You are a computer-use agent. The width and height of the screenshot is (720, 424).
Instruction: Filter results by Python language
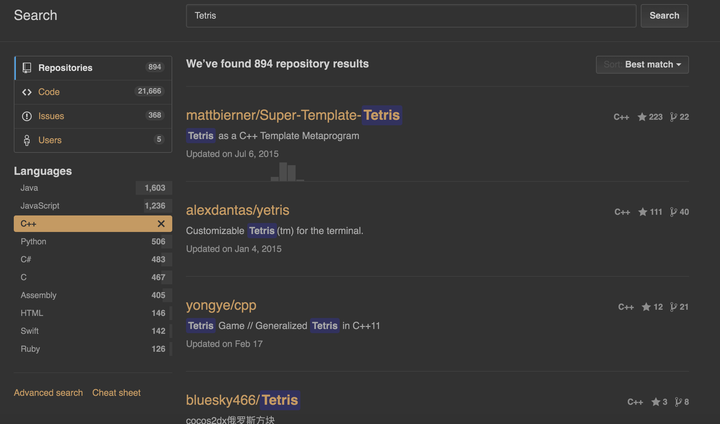tap(93, 242)
